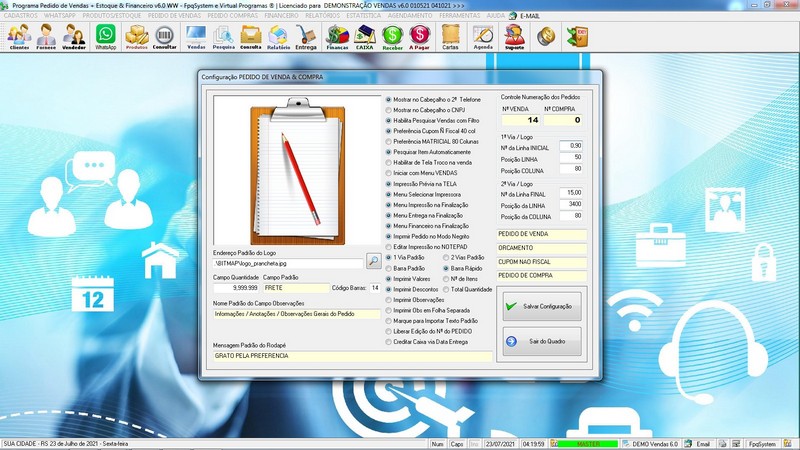Open the Agenda icon
Screen dimensions: 800x450
pyautogui.click(x=483, y=37)
